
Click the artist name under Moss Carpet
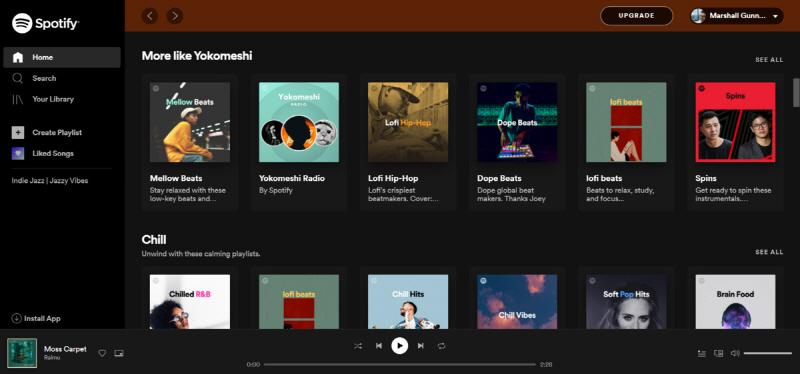point(52,358)
